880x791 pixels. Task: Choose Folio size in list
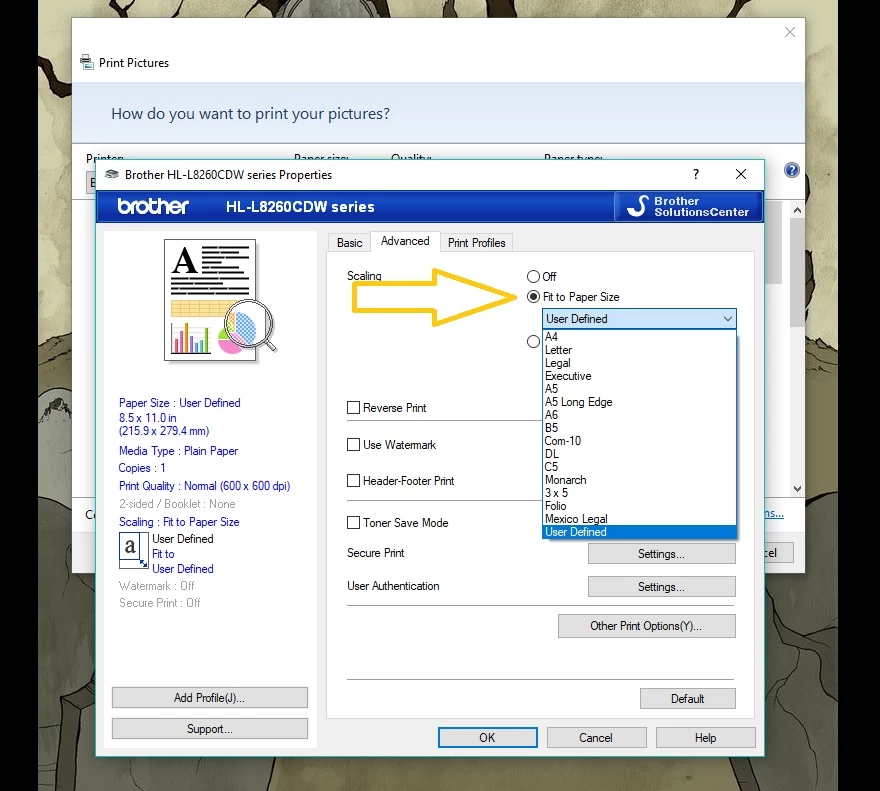click(x=639, y=506)
